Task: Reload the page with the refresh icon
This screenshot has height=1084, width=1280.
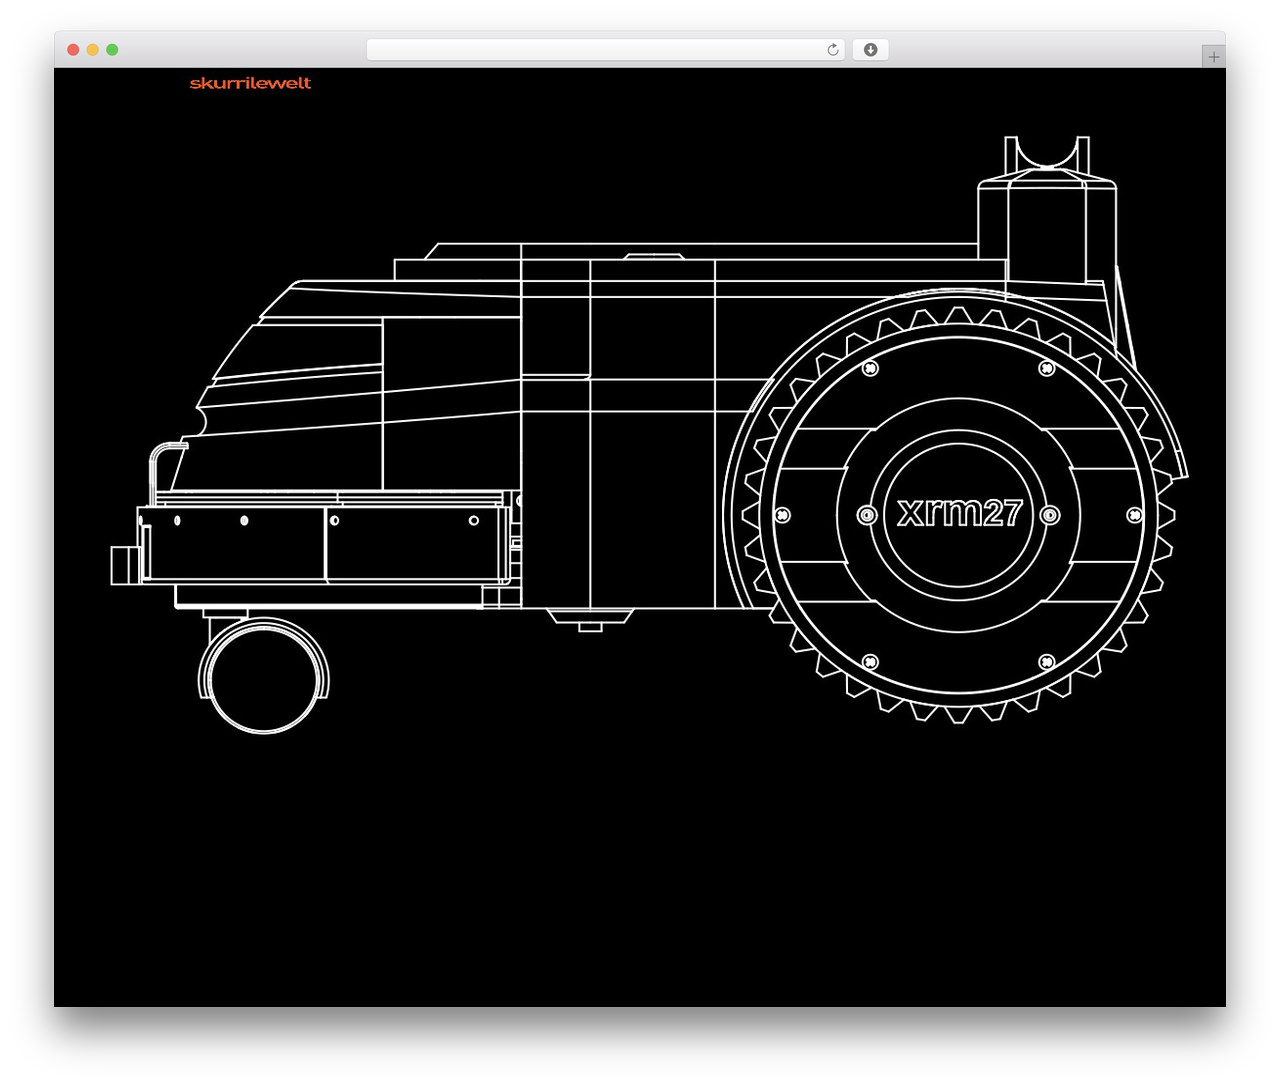Action: [833, 50]
